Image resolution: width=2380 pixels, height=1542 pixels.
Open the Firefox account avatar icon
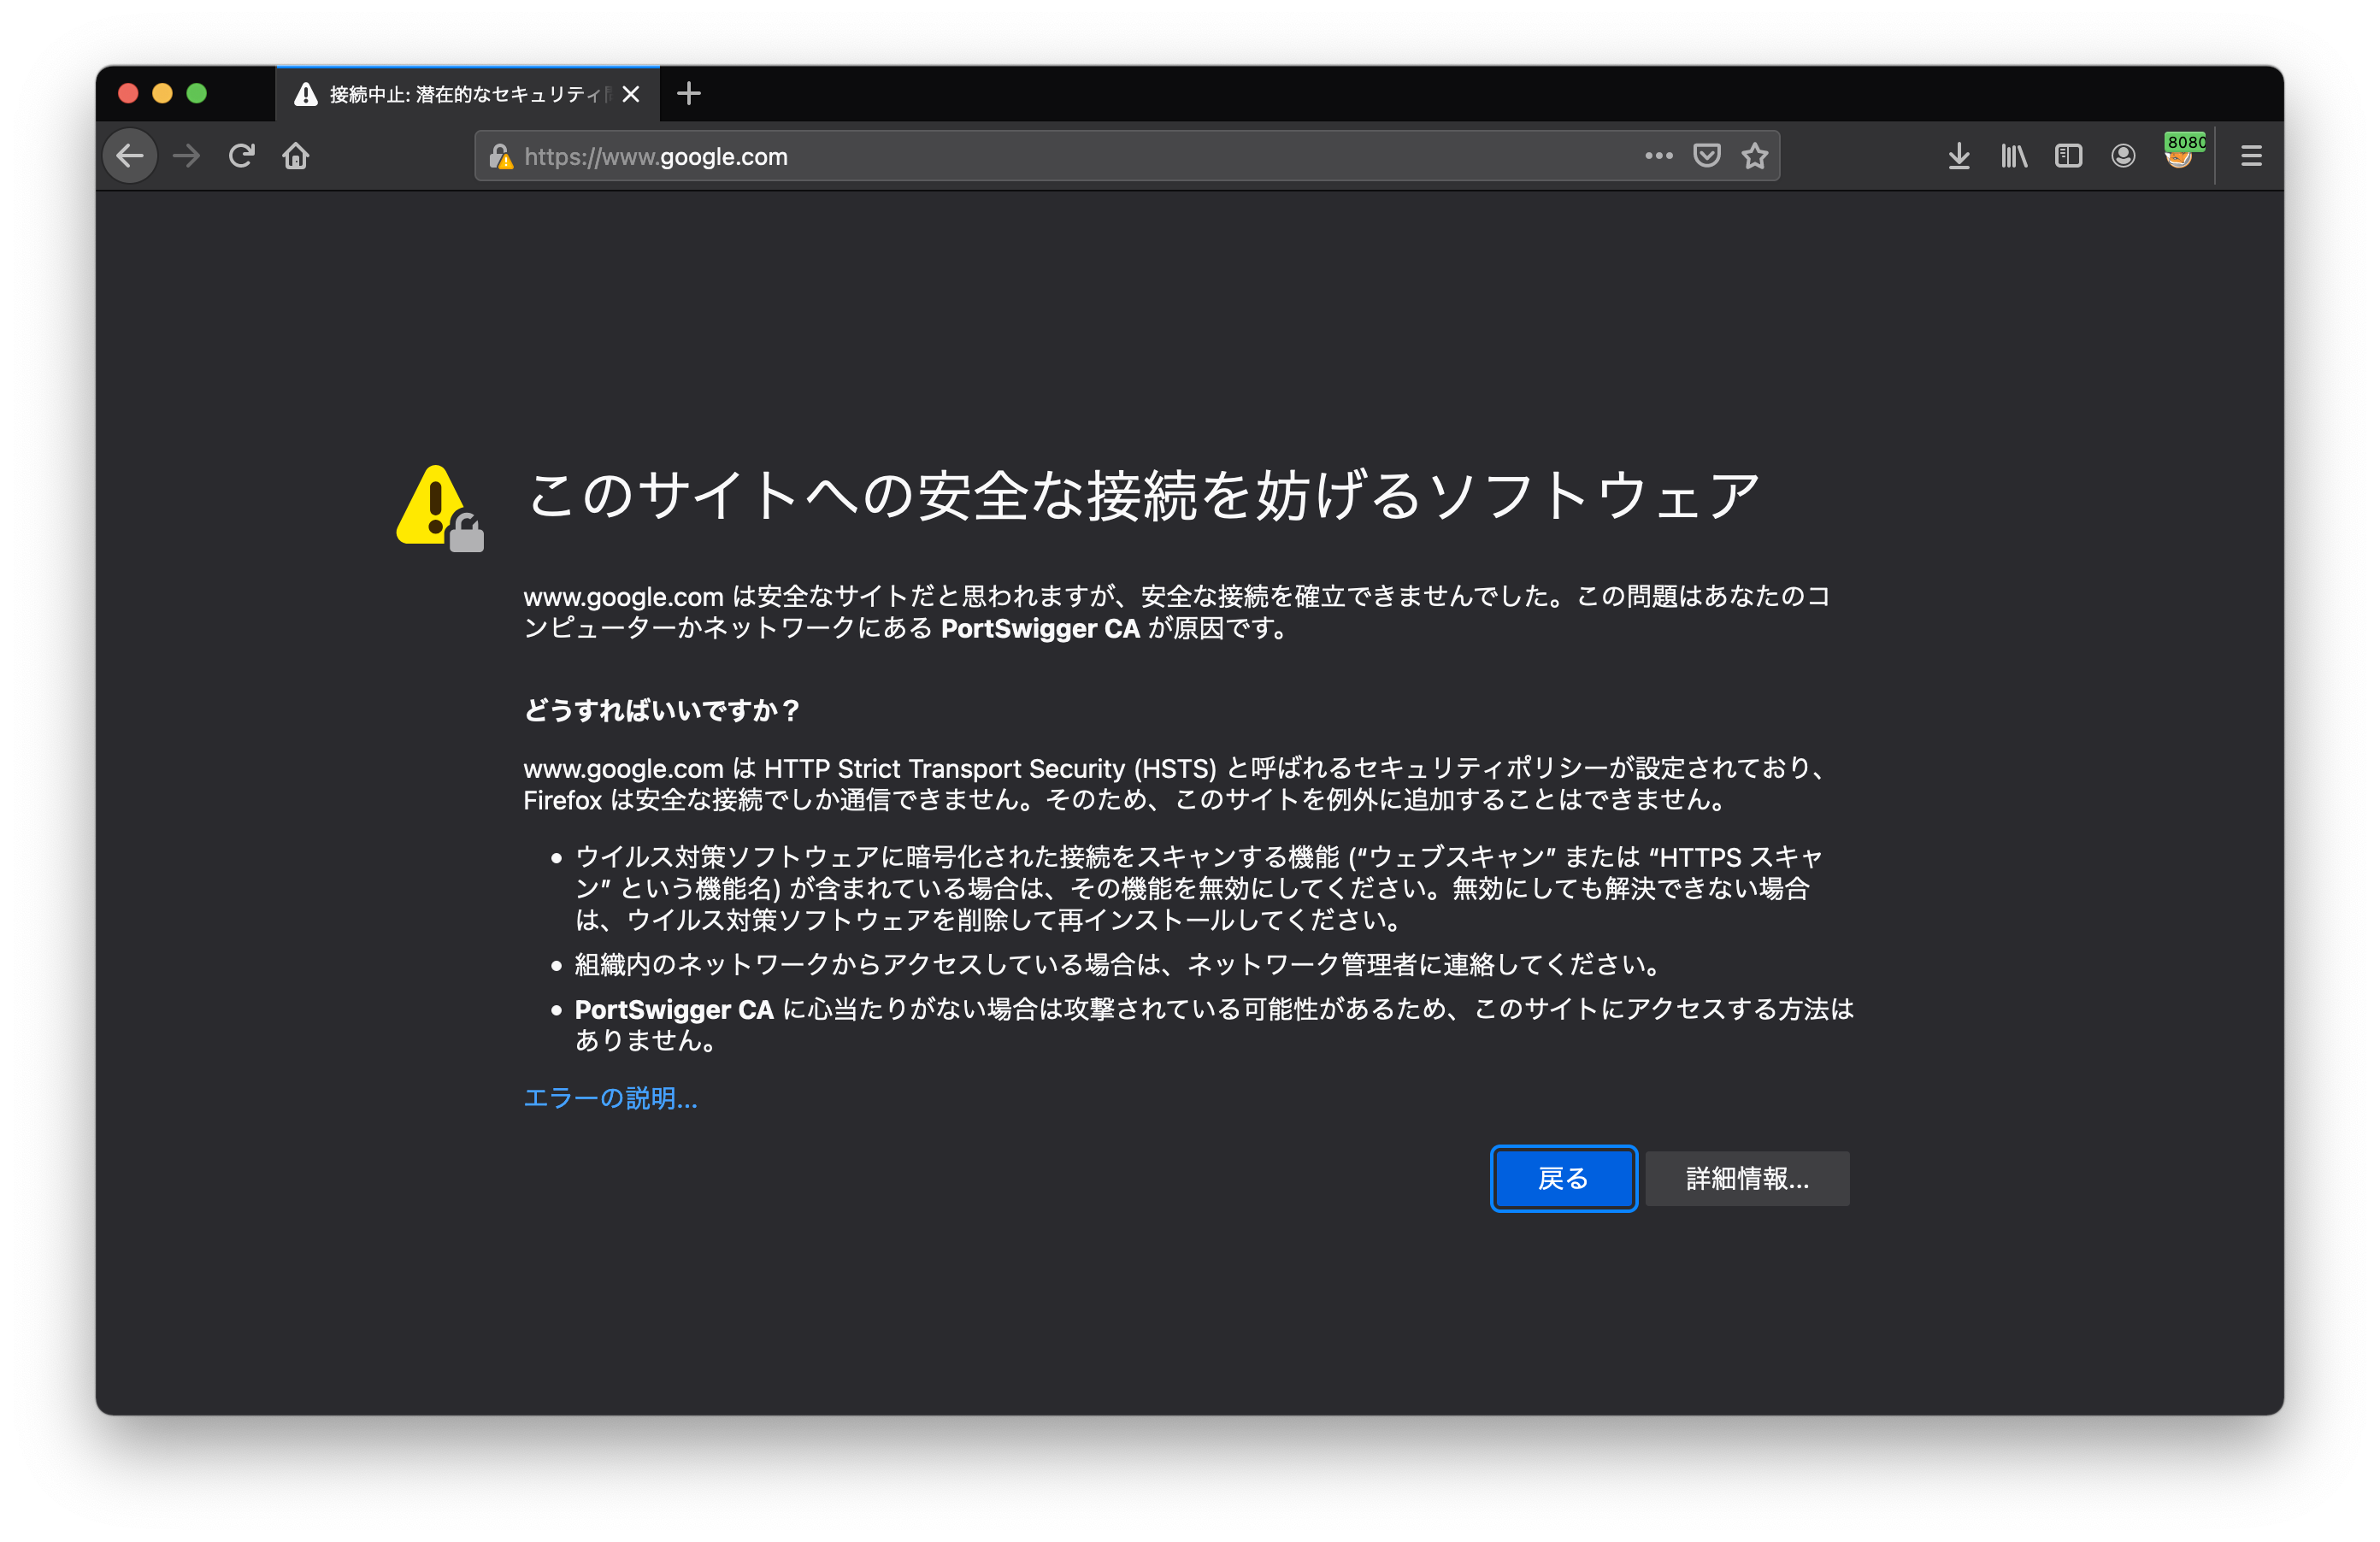point(2123,156)
